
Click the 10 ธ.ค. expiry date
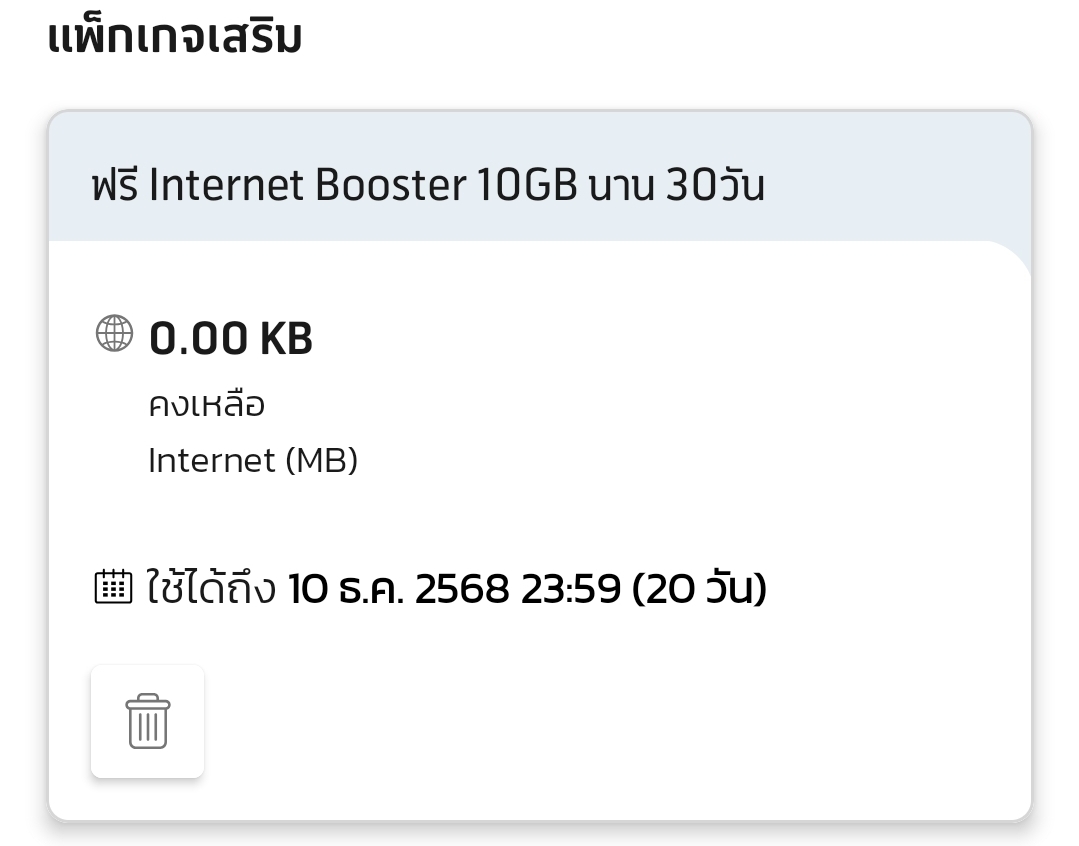344,589
